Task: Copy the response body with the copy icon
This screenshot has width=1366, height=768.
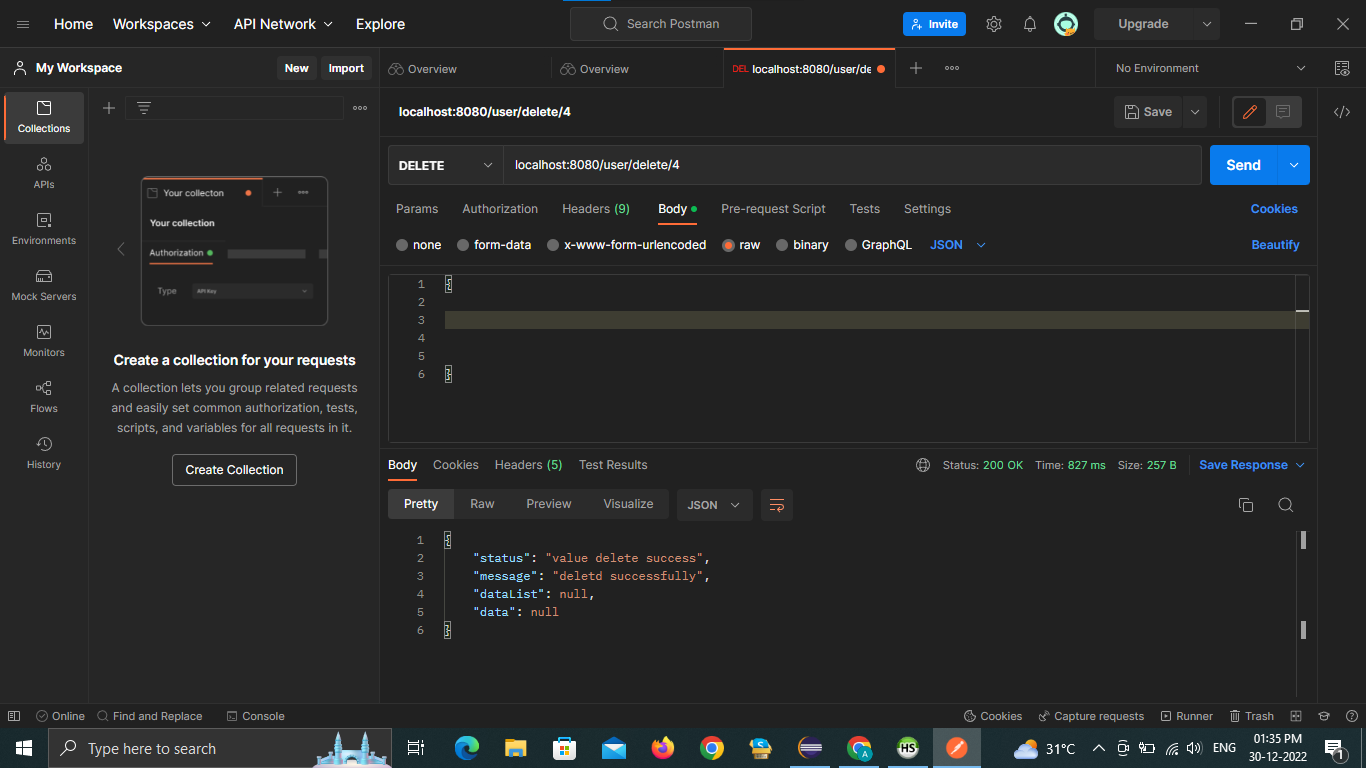Action: click(1246, 505)
